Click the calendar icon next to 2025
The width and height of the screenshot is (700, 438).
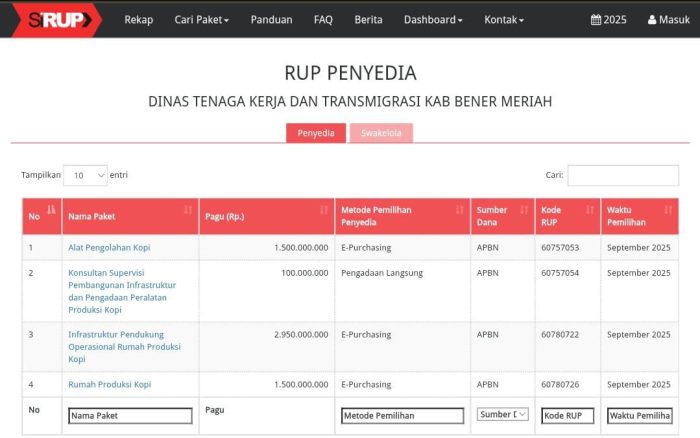[x=596, y=20]
